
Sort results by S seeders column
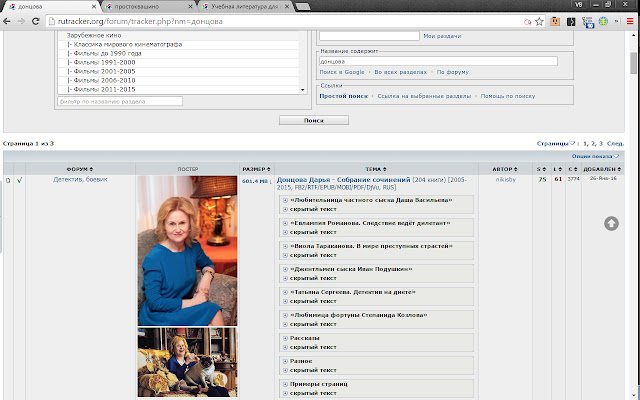coord(541,169)
